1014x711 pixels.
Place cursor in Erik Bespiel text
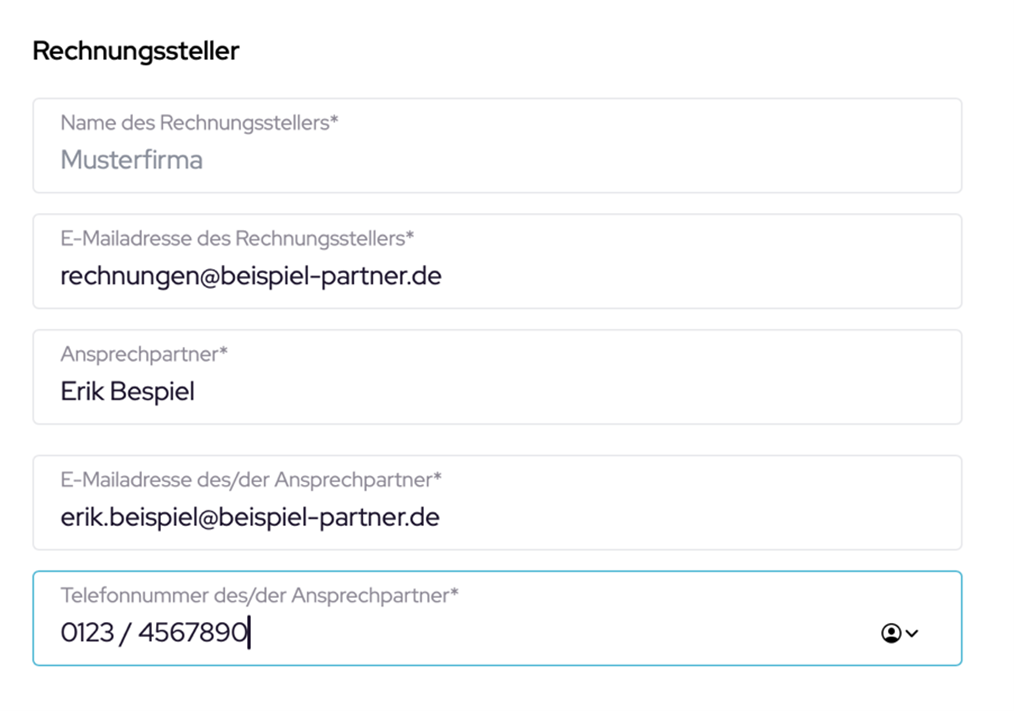point(127,392)
